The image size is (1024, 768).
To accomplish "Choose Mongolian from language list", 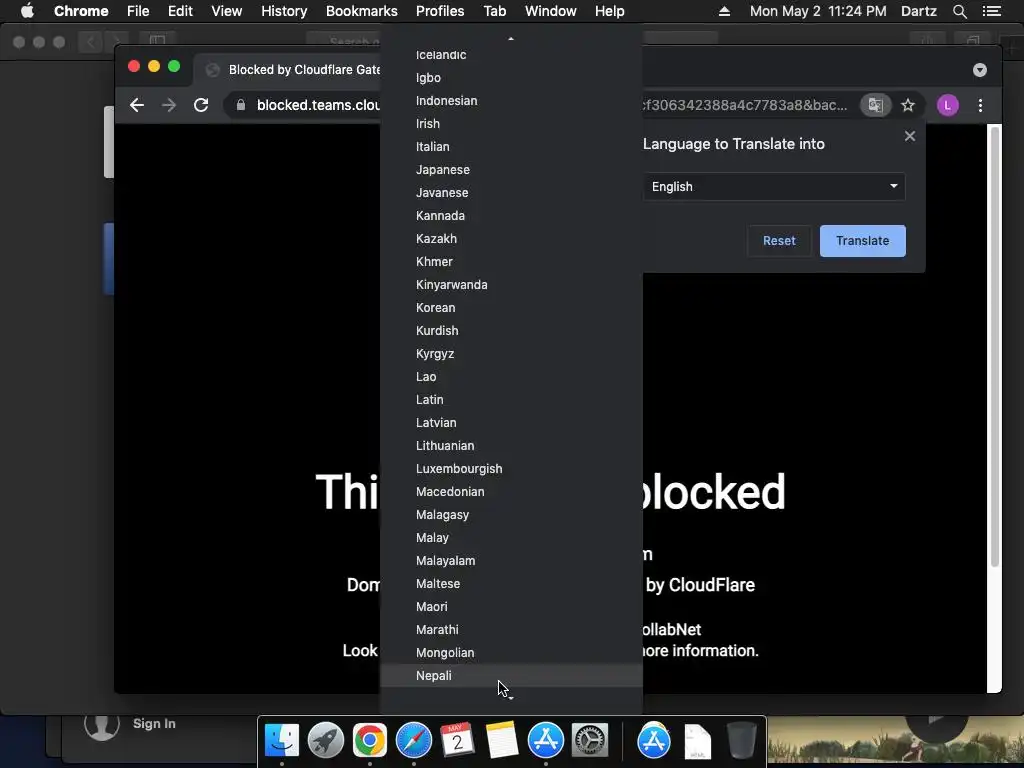I will 511,653.
